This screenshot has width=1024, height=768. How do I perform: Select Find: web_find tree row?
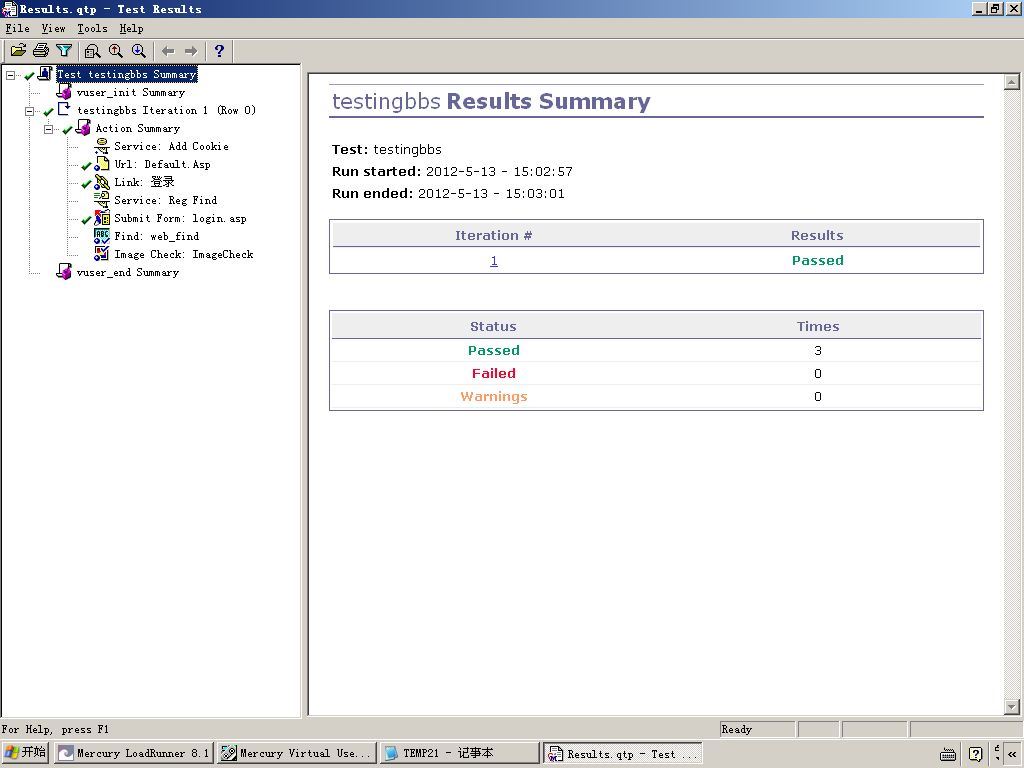coord(157,236)
